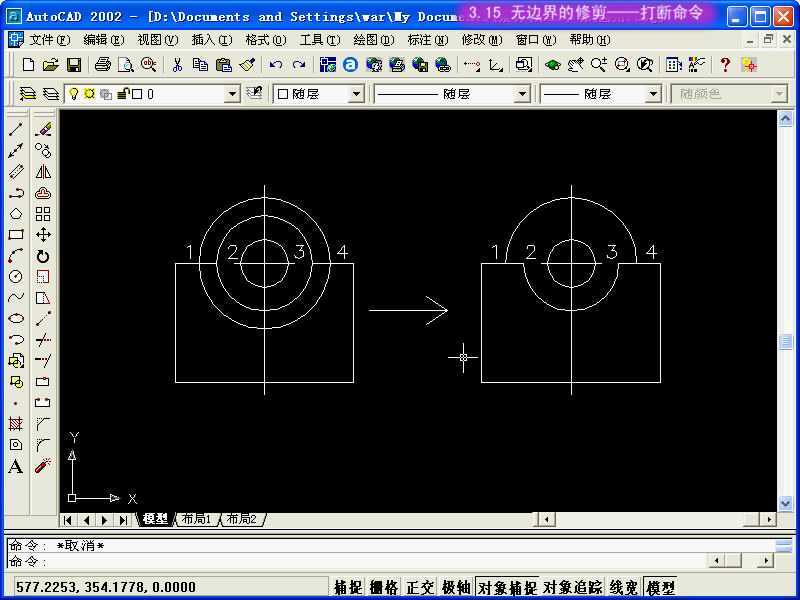Open the 编辑(E) menu
The height and width of the screenshot is (600, 800).
104,40
